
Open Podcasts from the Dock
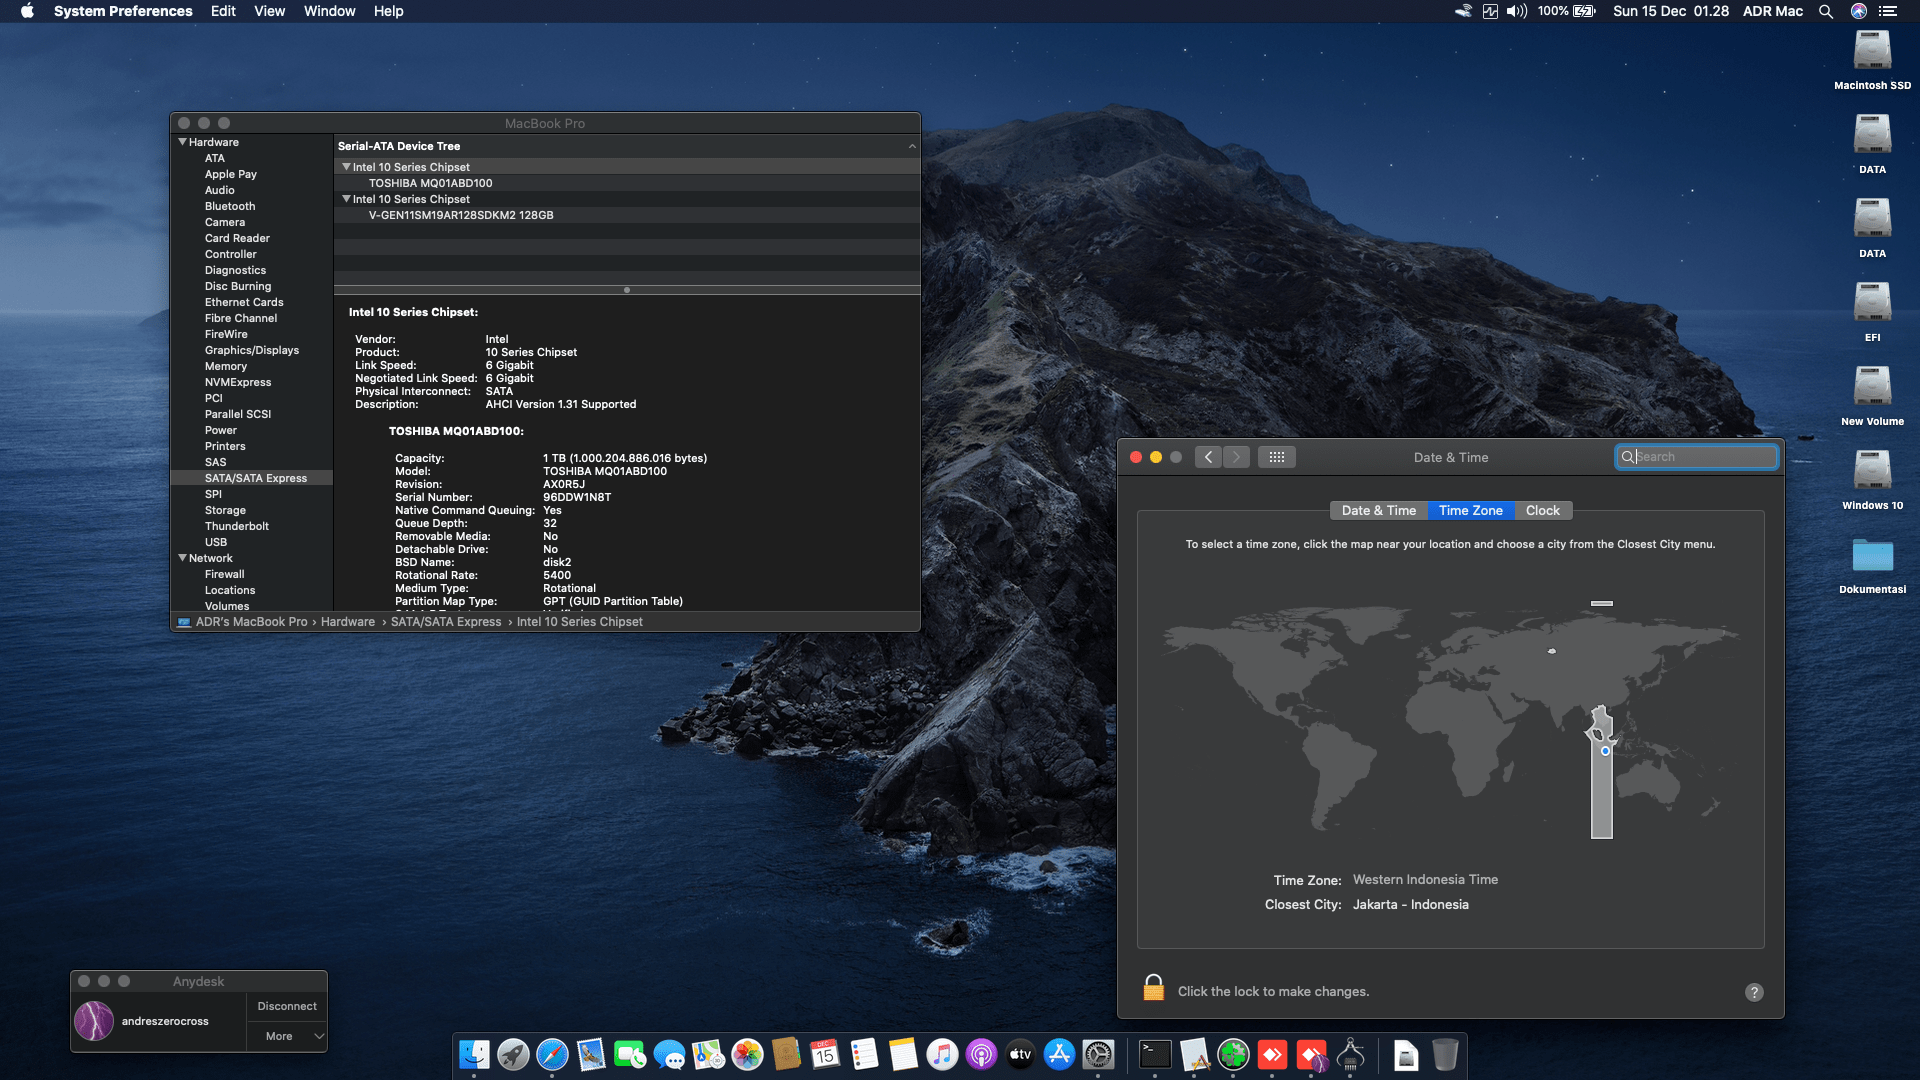pos(982,1055)
